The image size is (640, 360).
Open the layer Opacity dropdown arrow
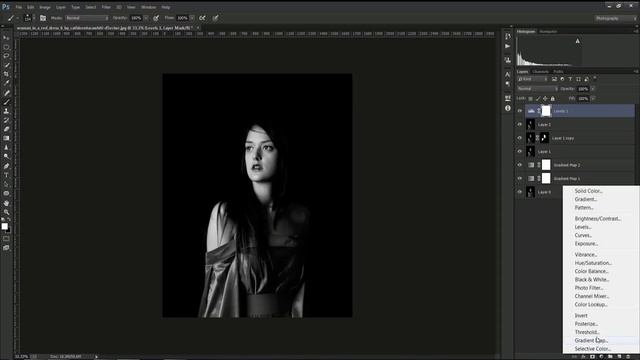coord(593,89)
